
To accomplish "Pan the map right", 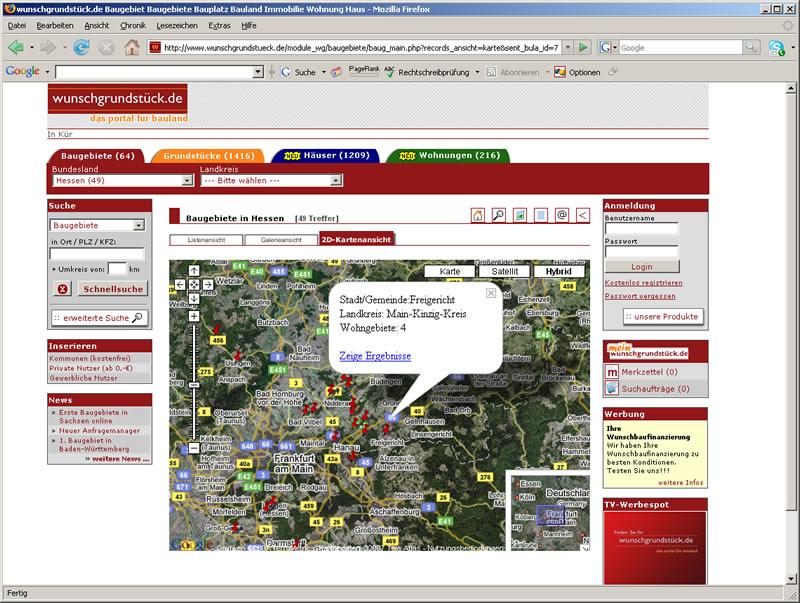I will point(208,284).
